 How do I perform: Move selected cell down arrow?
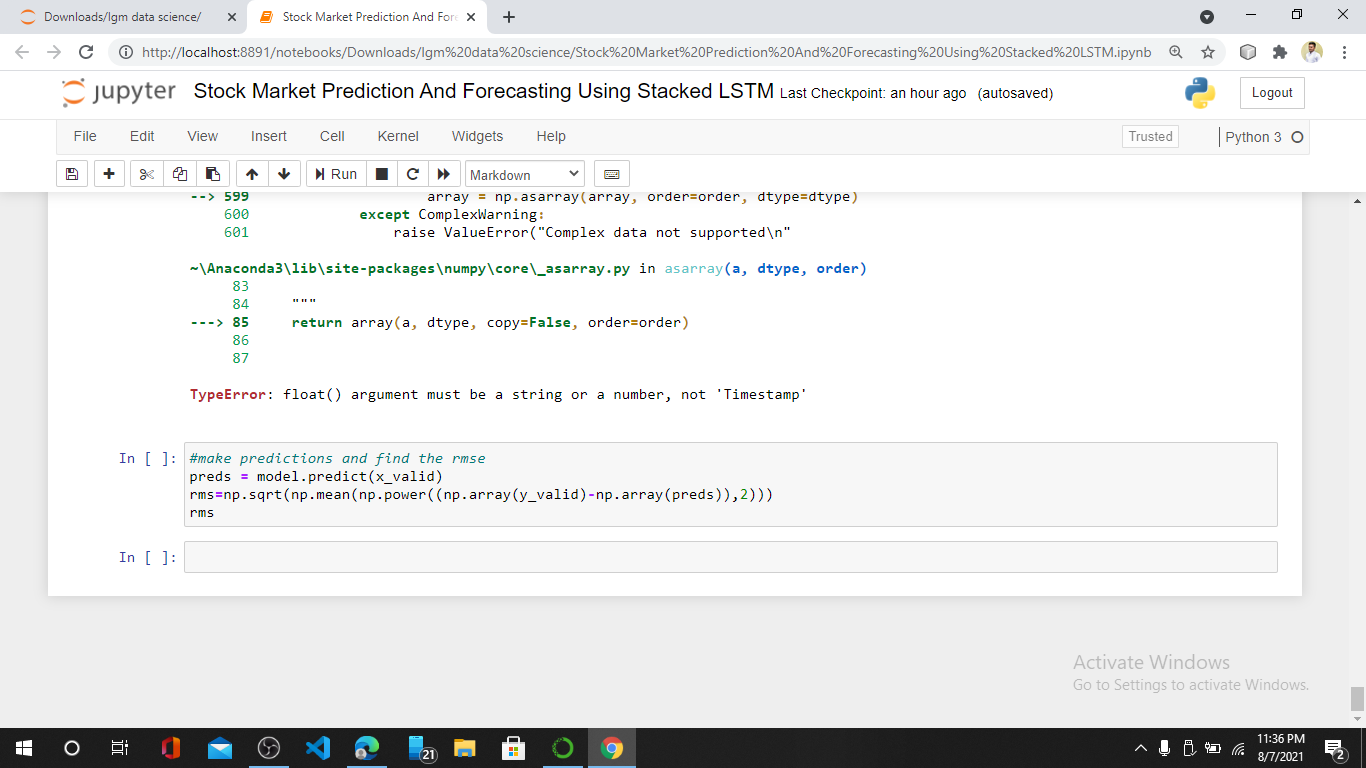point(285,174)
